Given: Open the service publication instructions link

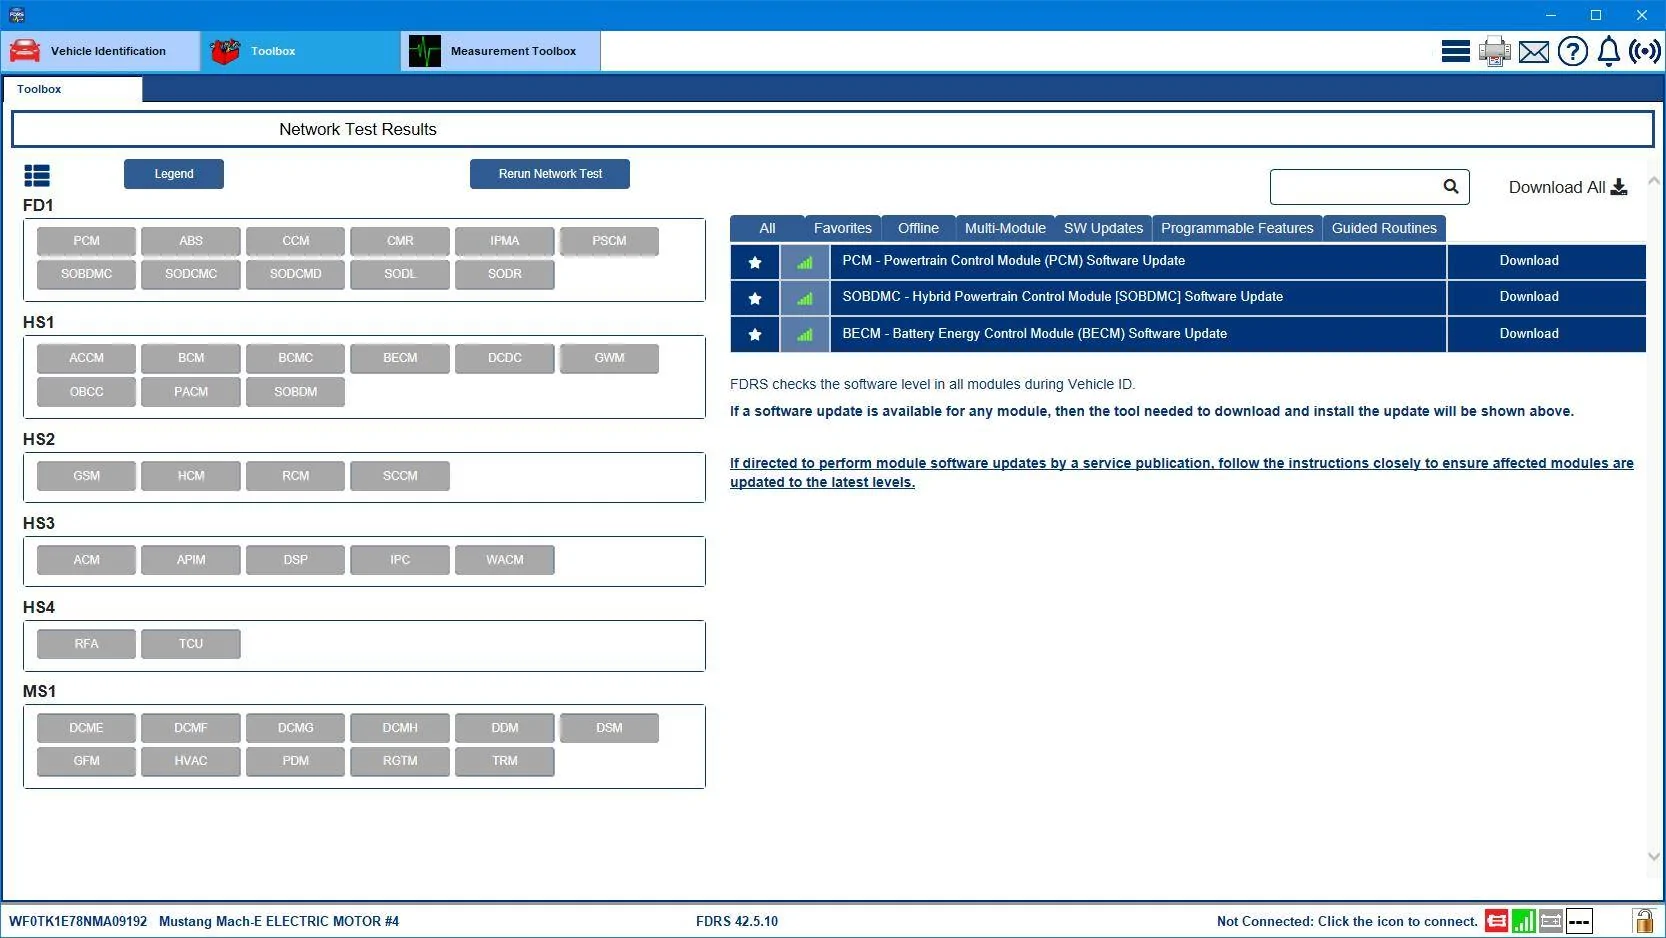Looking at the screenshot, I should point(1181,473).
